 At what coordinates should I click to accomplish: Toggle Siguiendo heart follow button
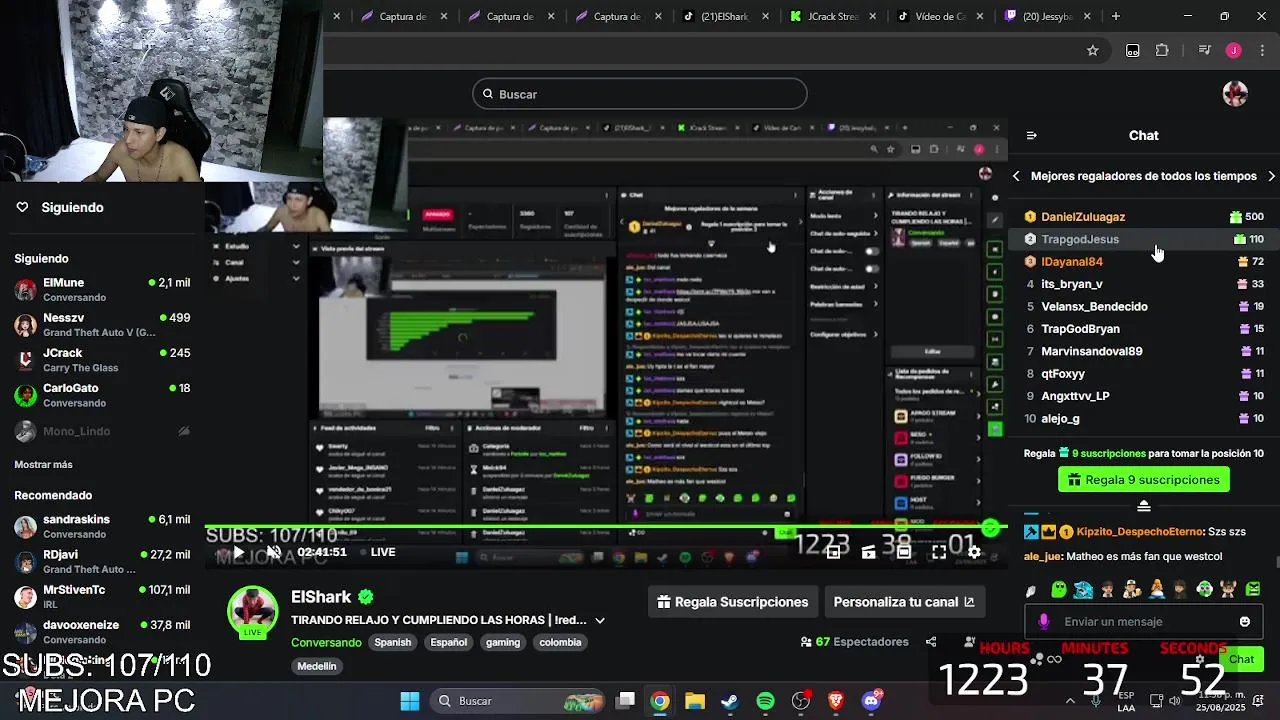[22, 207]
